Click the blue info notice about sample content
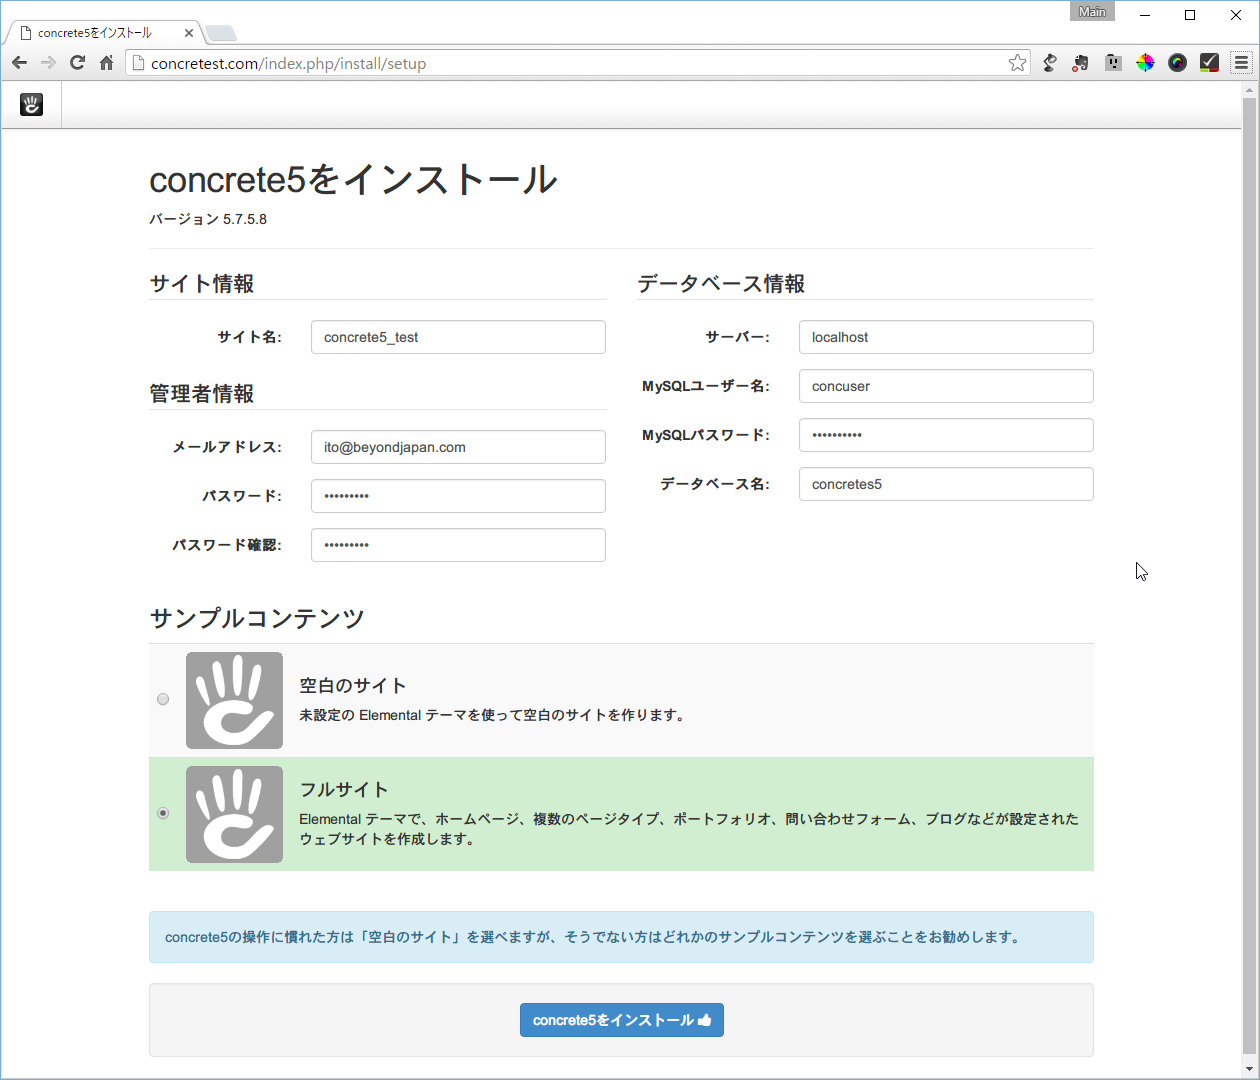 (x=621, y=937)
